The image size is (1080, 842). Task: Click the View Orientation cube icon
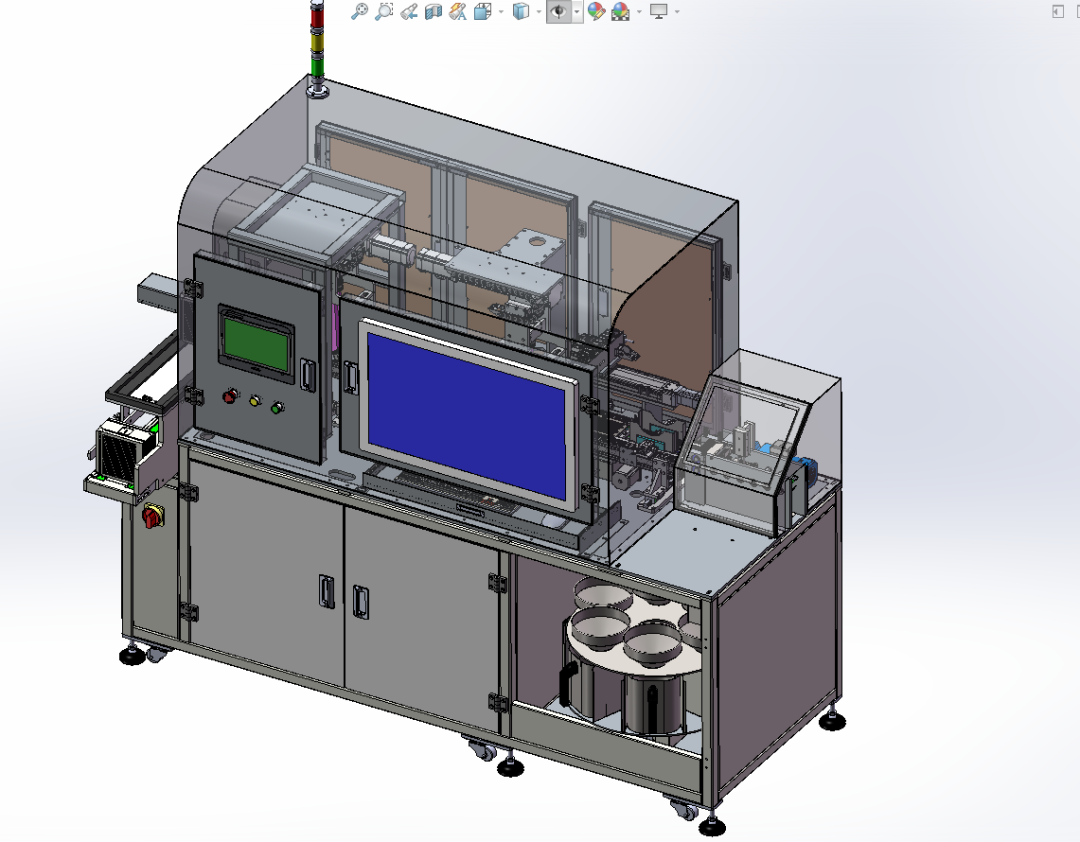tap(483, 11)
